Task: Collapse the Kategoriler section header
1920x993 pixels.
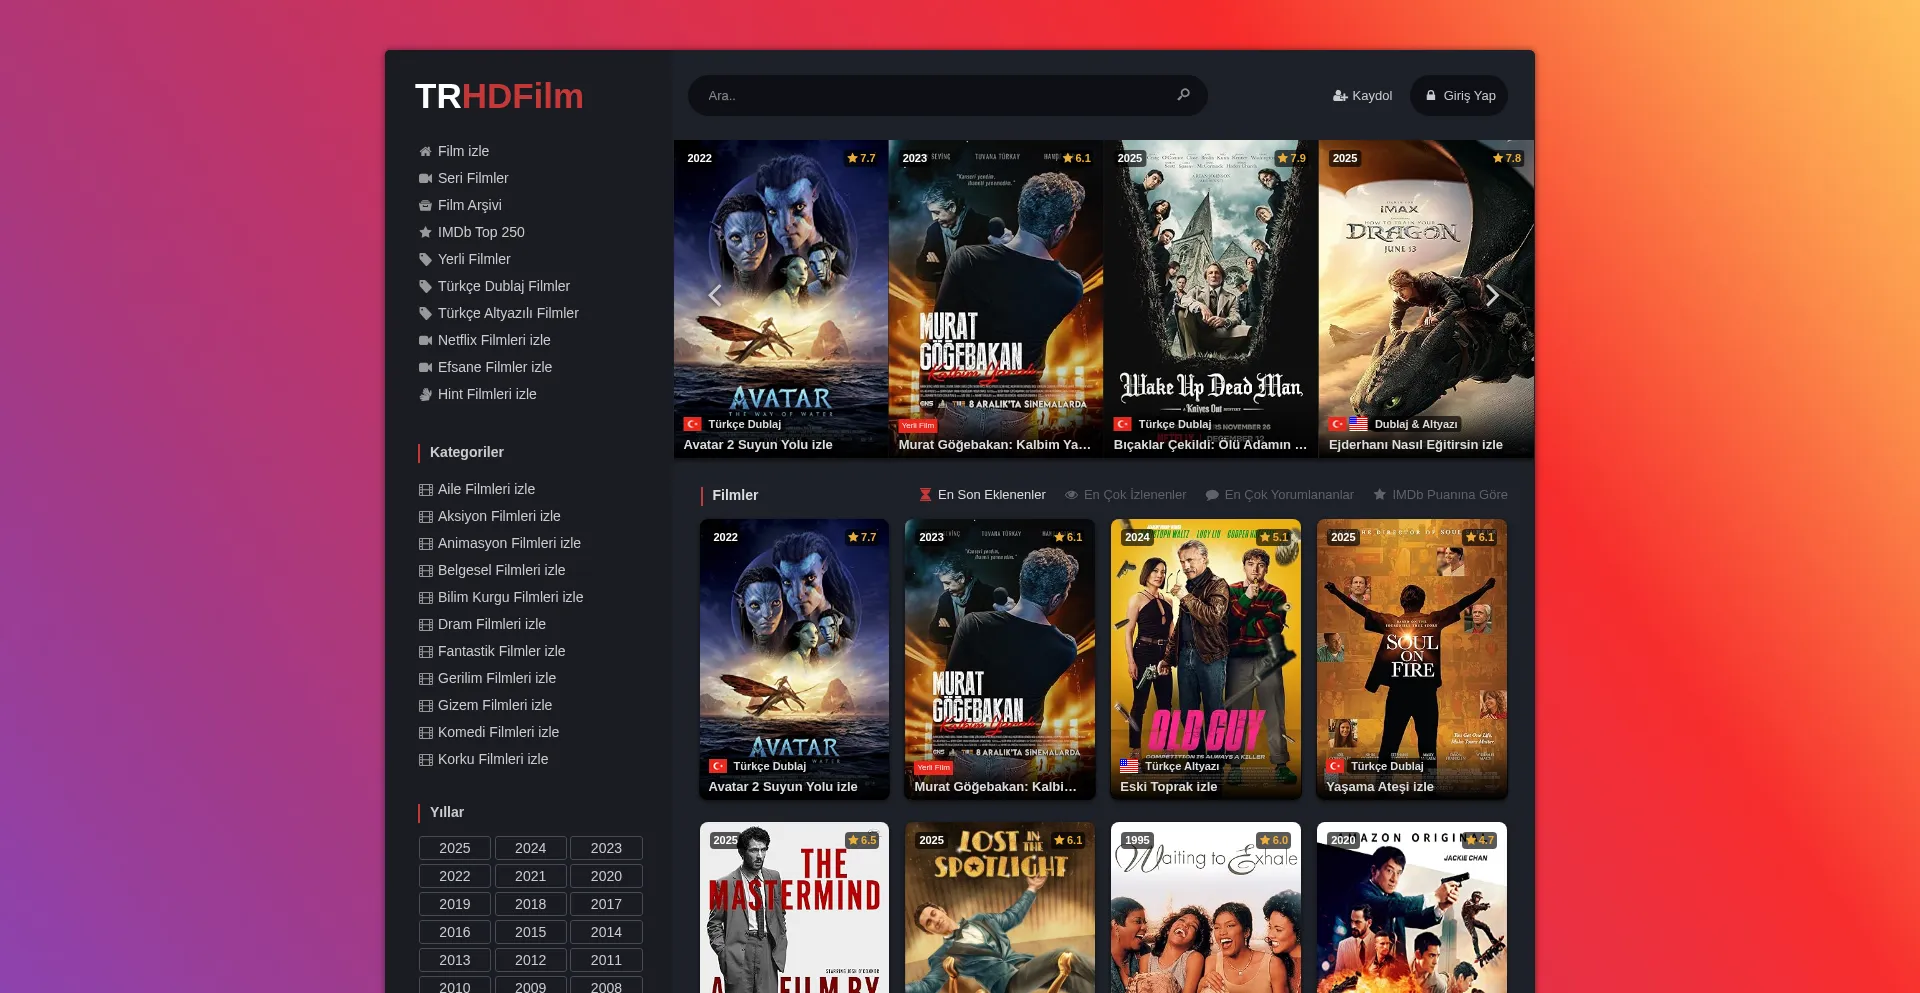Action: coord(466,452)
